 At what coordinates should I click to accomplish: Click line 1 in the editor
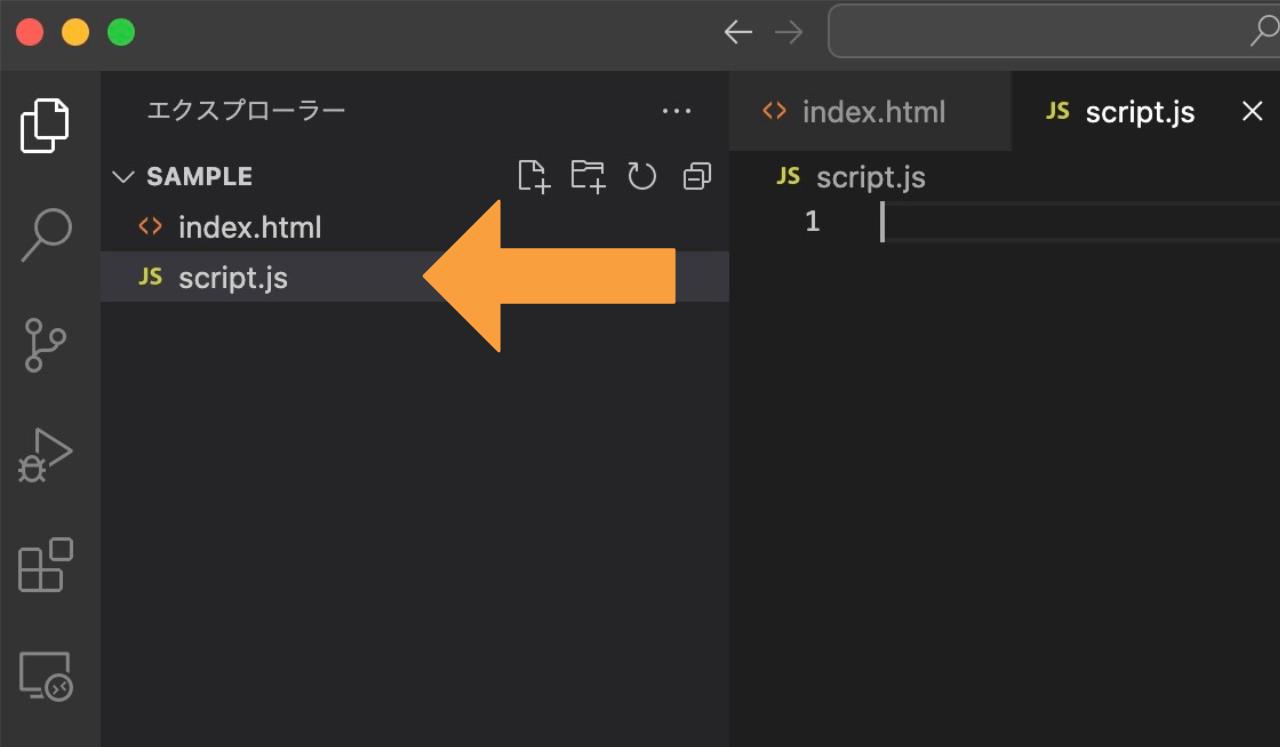coord(1080,222)
